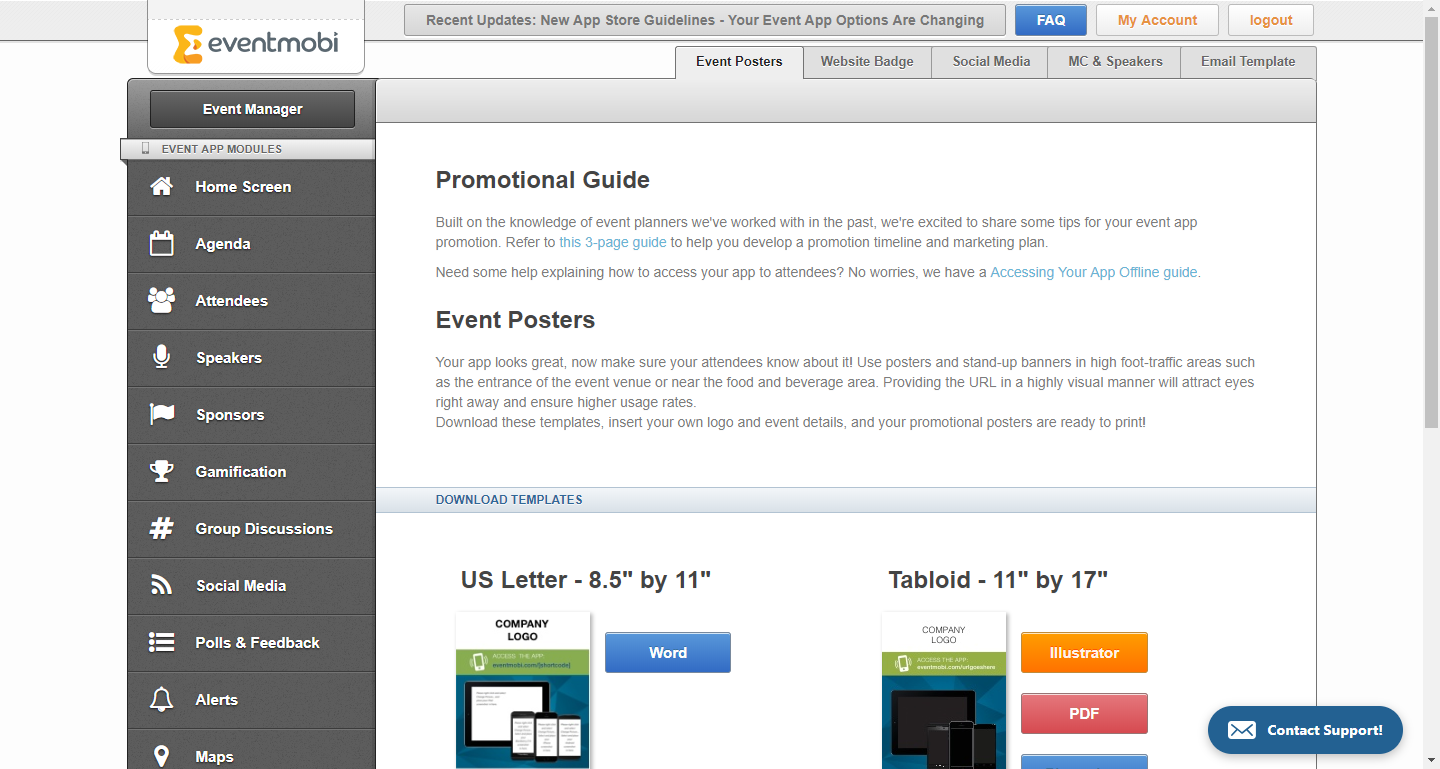The image size is (1440, 769).
Task: Click the Group Discussions hashtag icon
Action: coord(161,529)
